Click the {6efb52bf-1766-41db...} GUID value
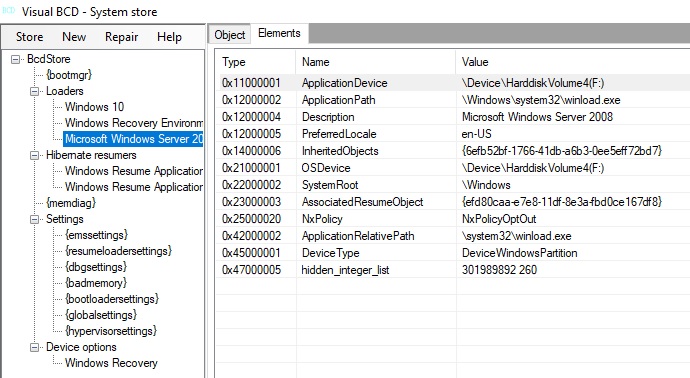The height and width of the screenshot is (378, 690). (562, 151)
